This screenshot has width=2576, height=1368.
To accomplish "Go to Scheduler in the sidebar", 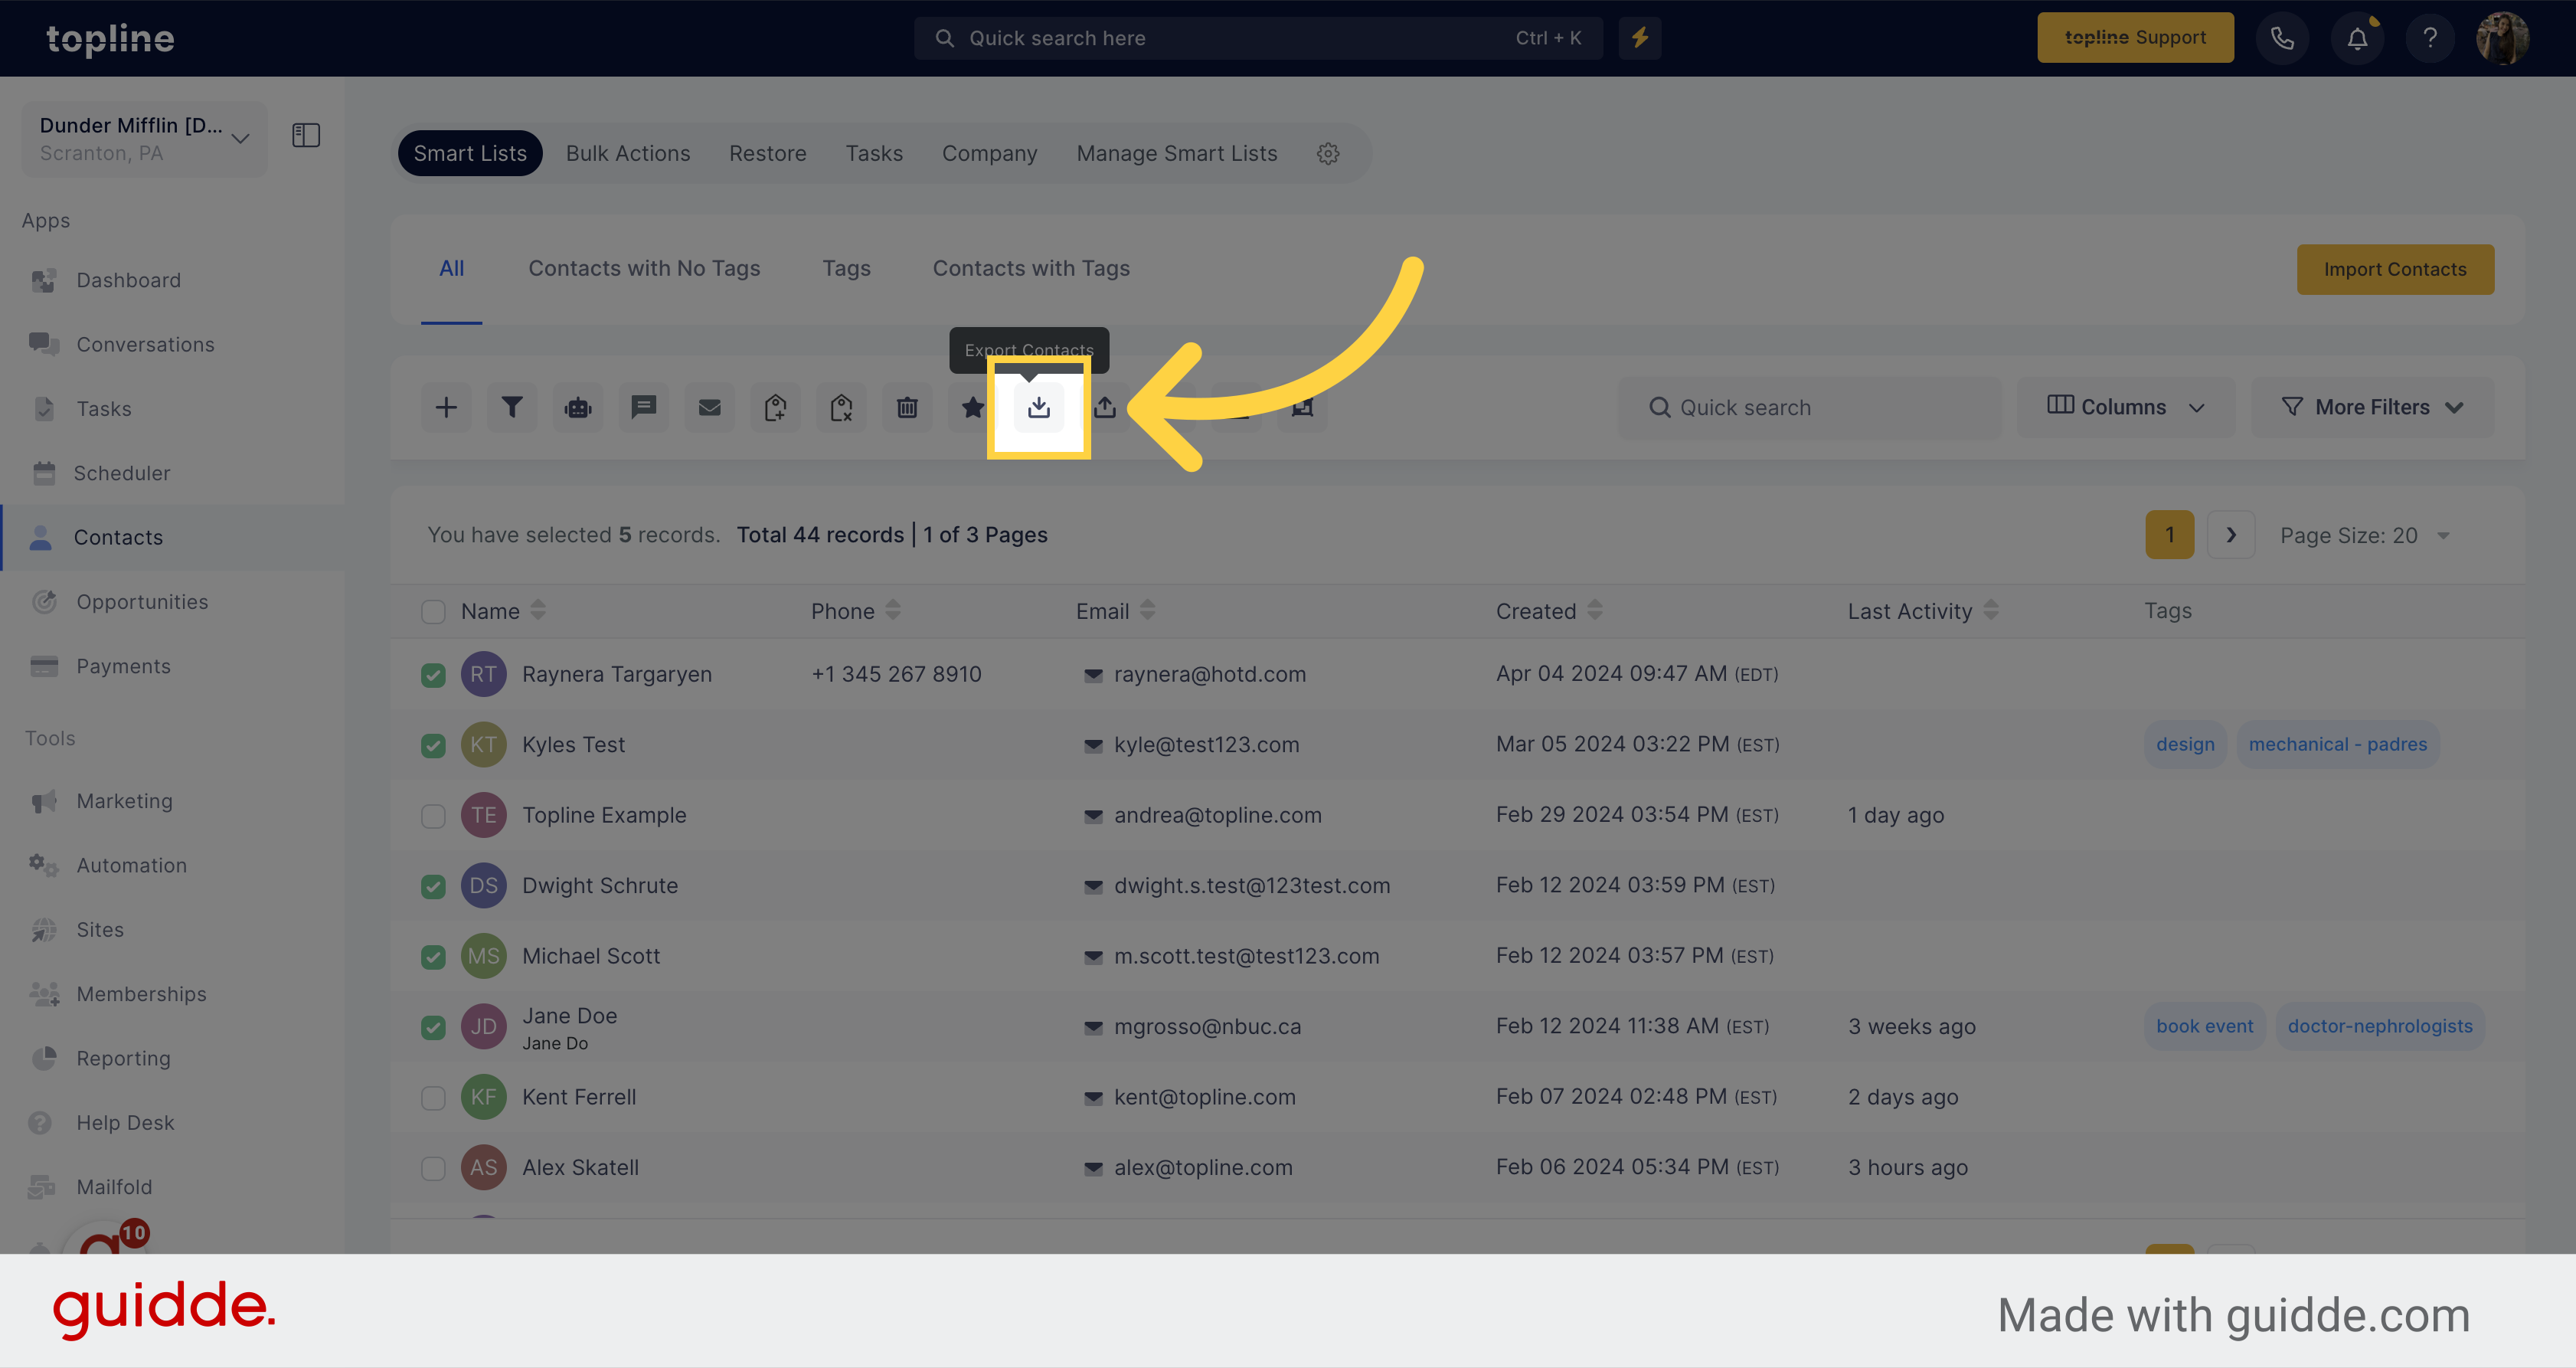I will point(122,473).
